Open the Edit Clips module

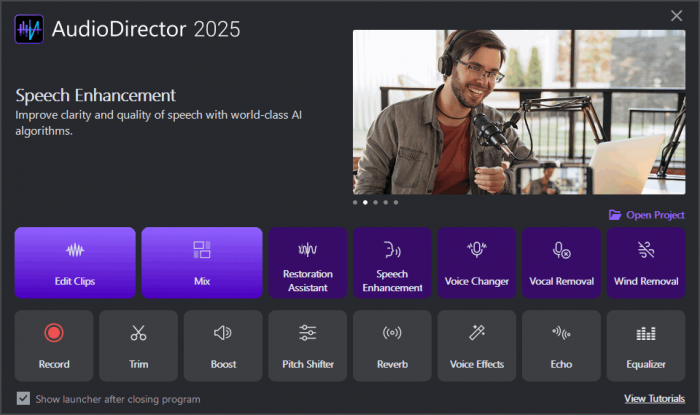click(x=75, y=263)
